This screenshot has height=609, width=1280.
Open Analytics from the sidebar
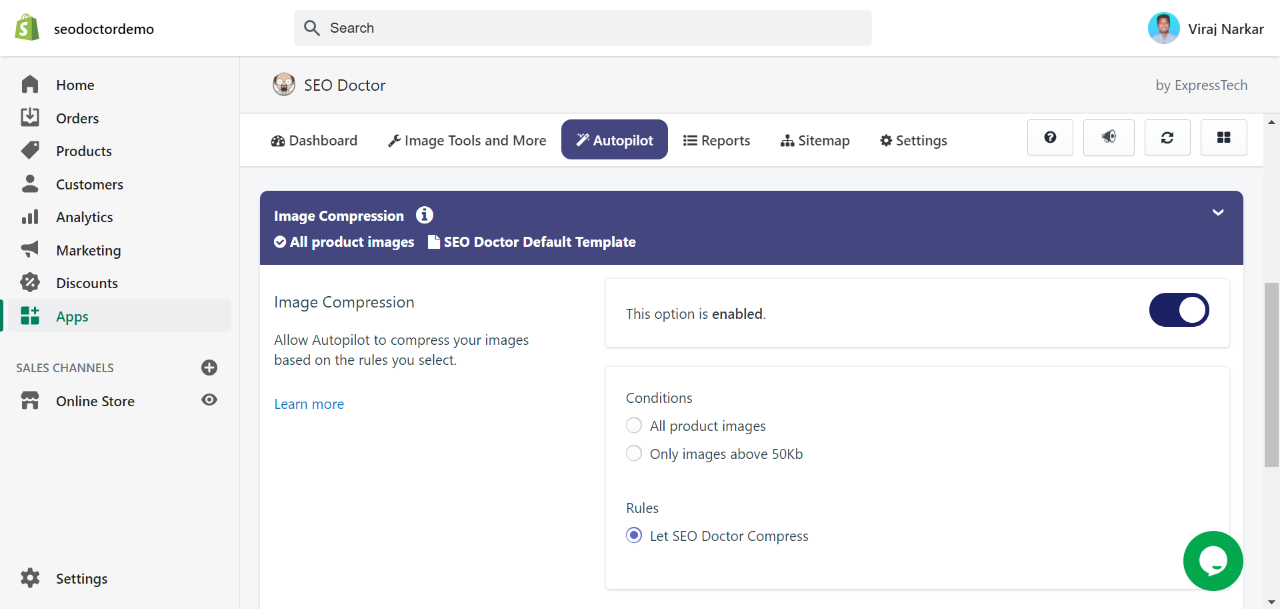point(84,217)
